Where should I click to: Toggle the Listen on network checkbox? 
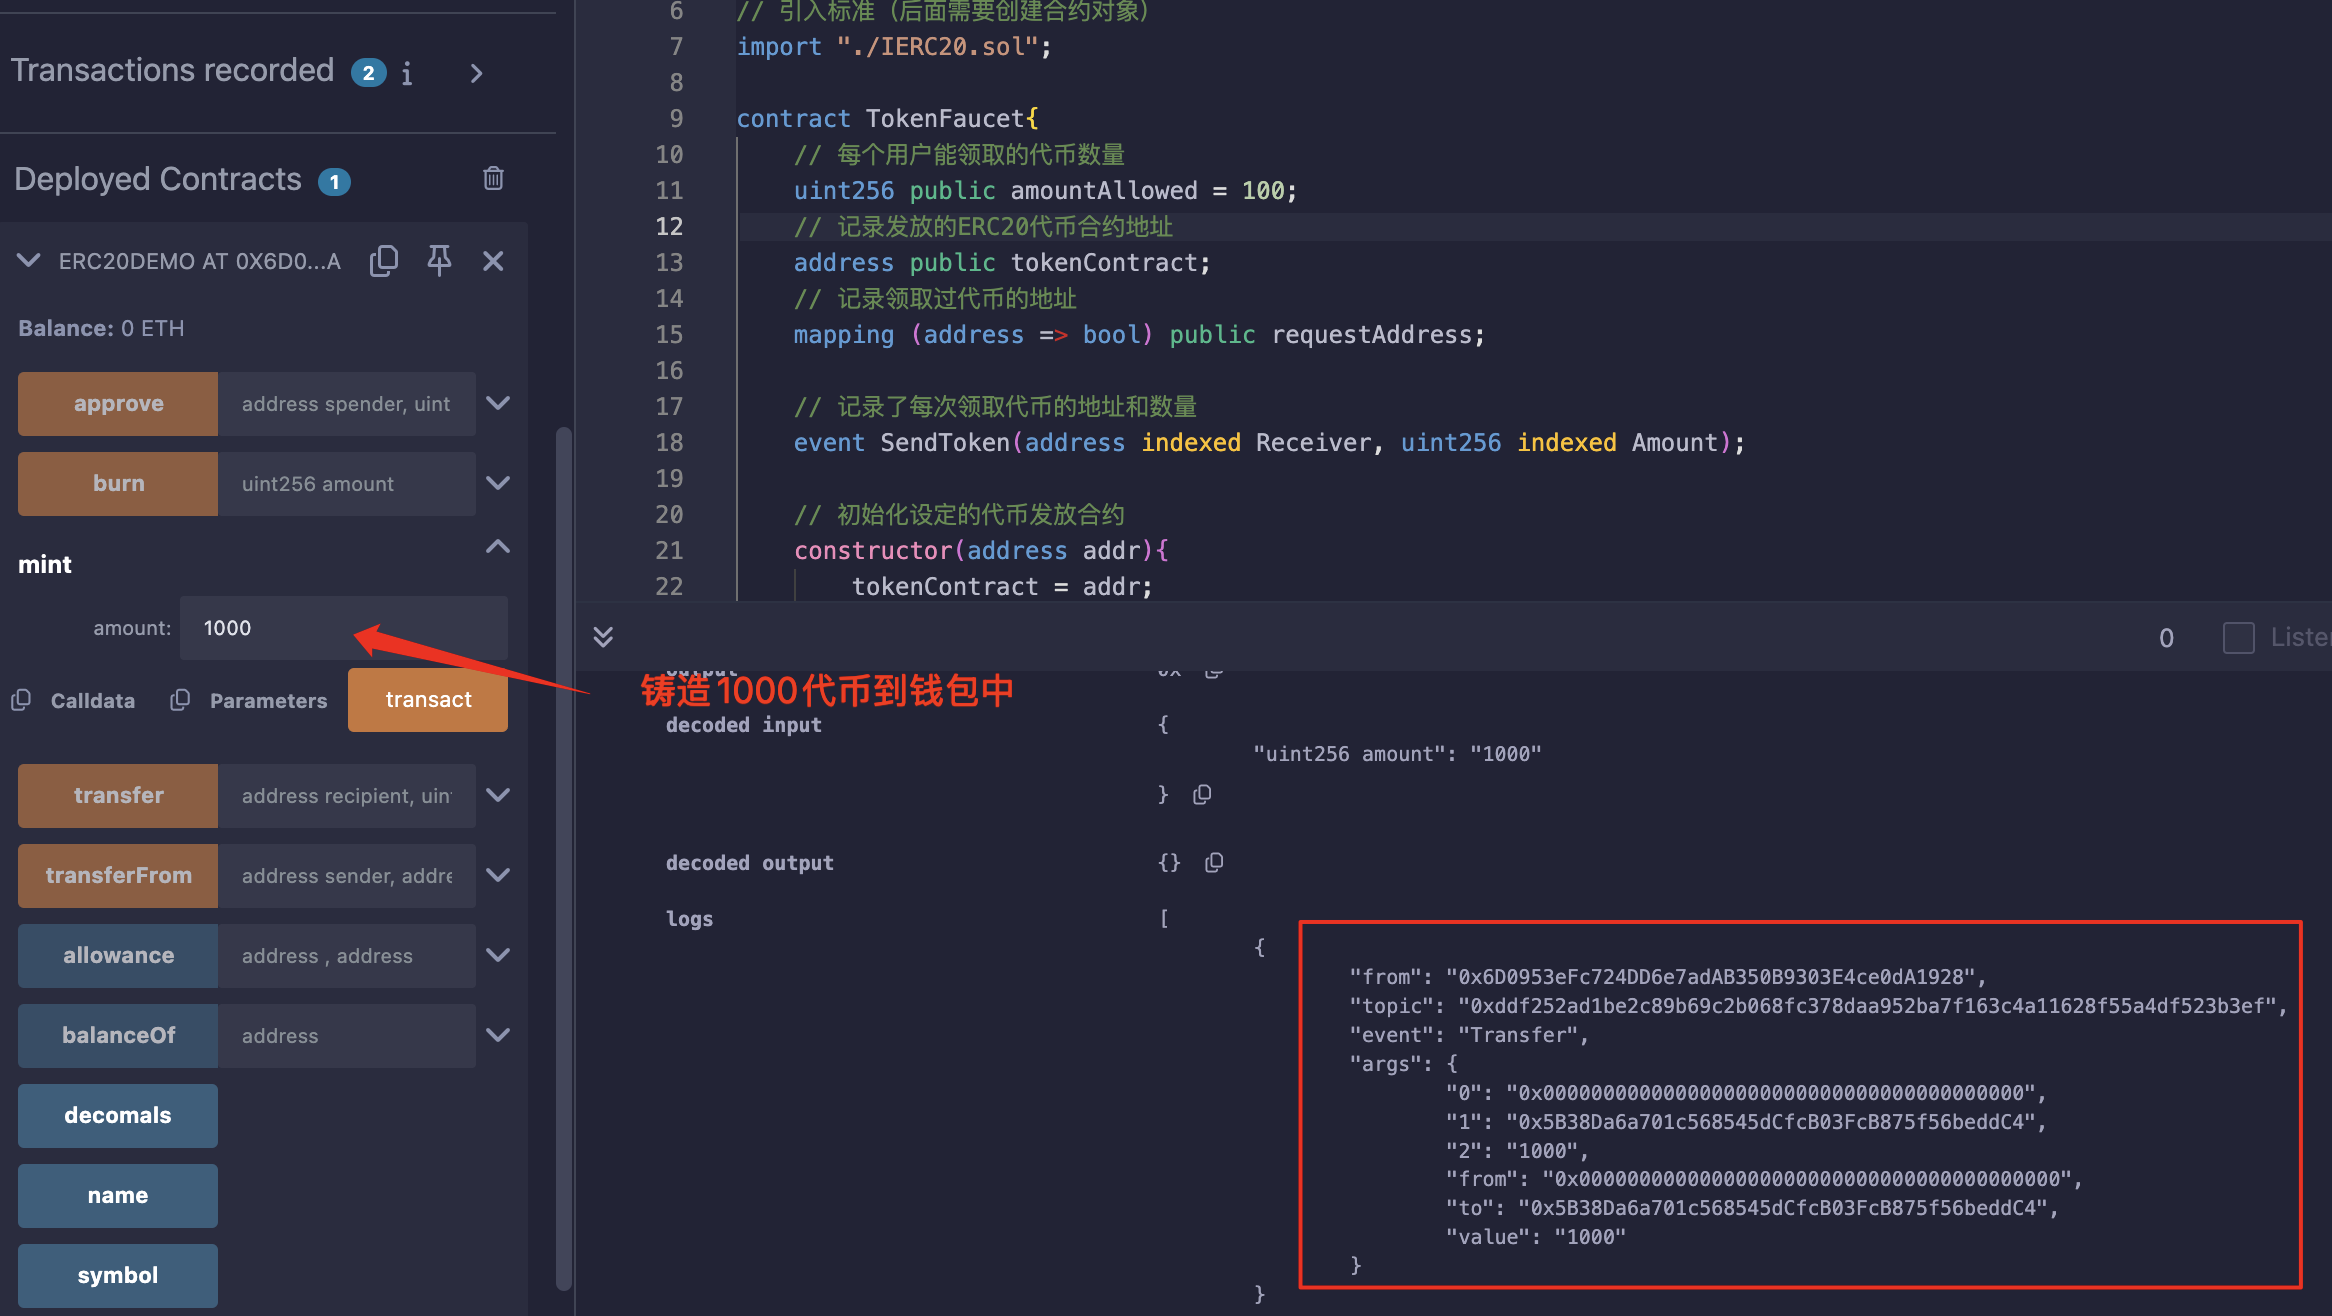click(2238, 637)
